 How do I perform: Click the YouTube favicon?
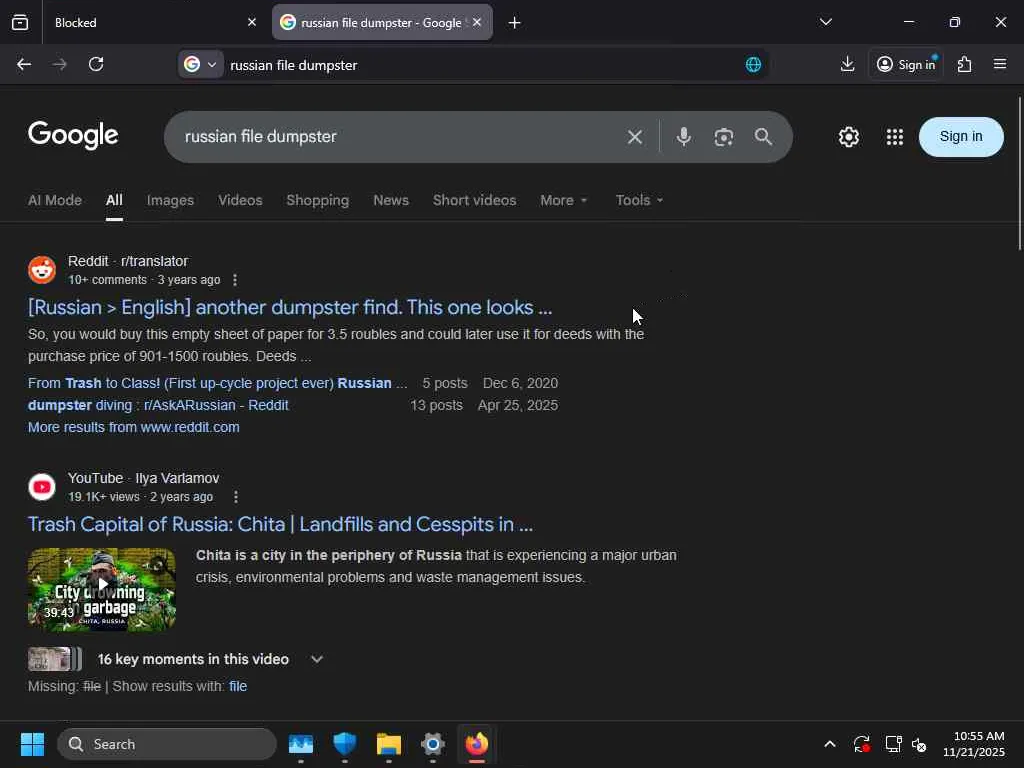pos(42,487)
